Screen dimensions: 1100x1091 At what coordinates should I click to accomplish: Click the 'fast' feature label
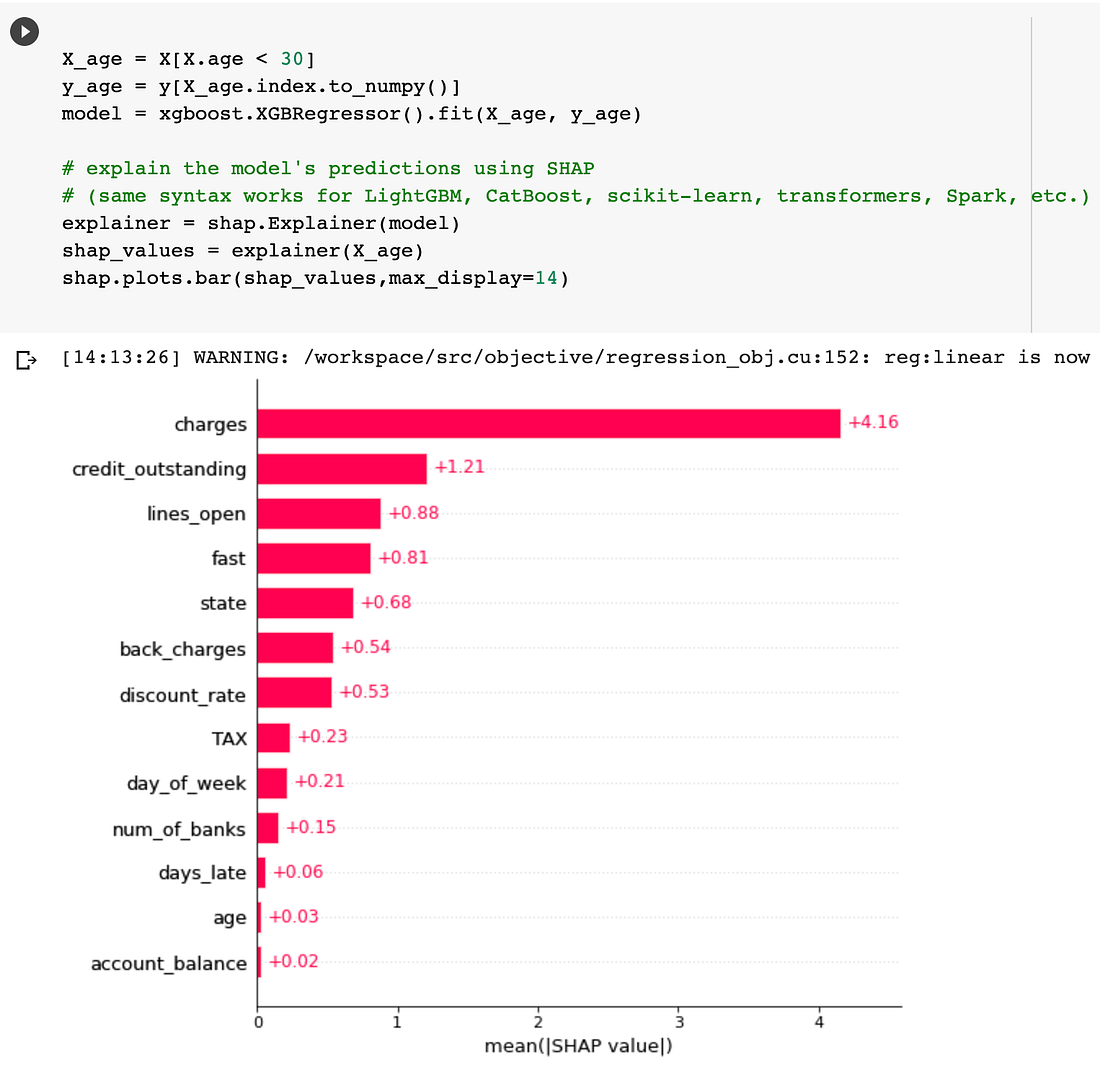click(x=229, y=558)
